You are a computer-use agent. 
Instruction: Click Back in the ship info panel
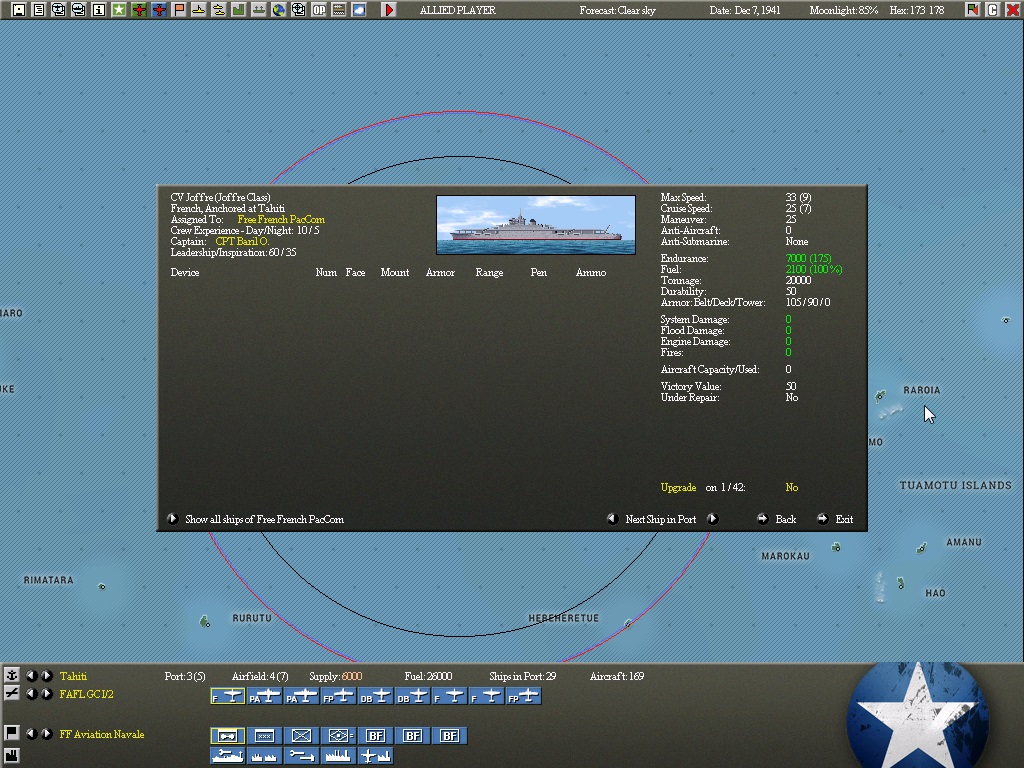[x=776, y=519]
